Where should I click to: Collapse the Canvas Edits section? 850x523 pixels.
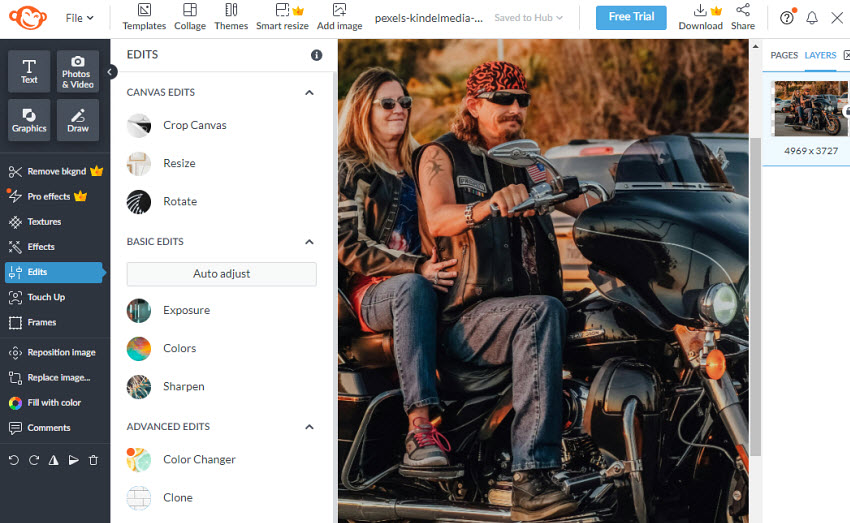(309, 93)
